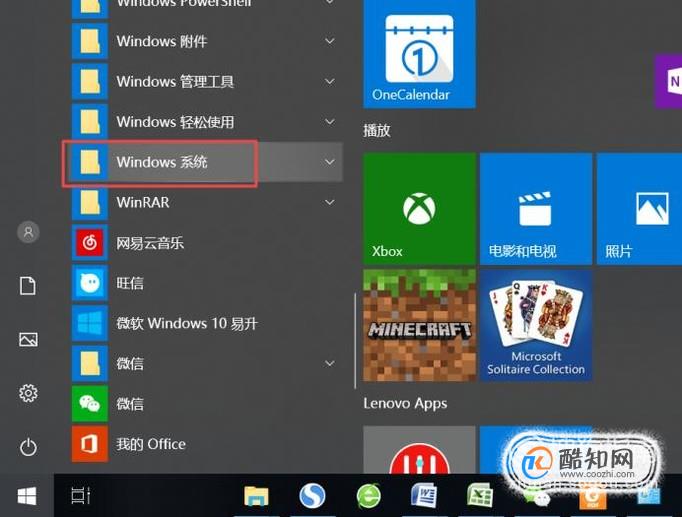Open File Explorer on the taskbar

point(256,496)
